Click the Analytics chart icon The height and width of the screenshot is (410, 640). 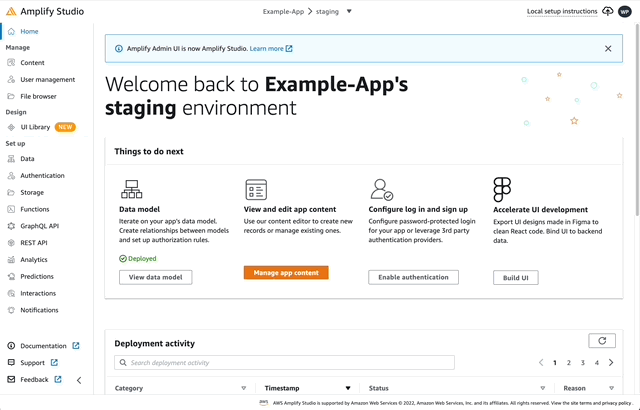pyautogui.click(x=11, y=259)
